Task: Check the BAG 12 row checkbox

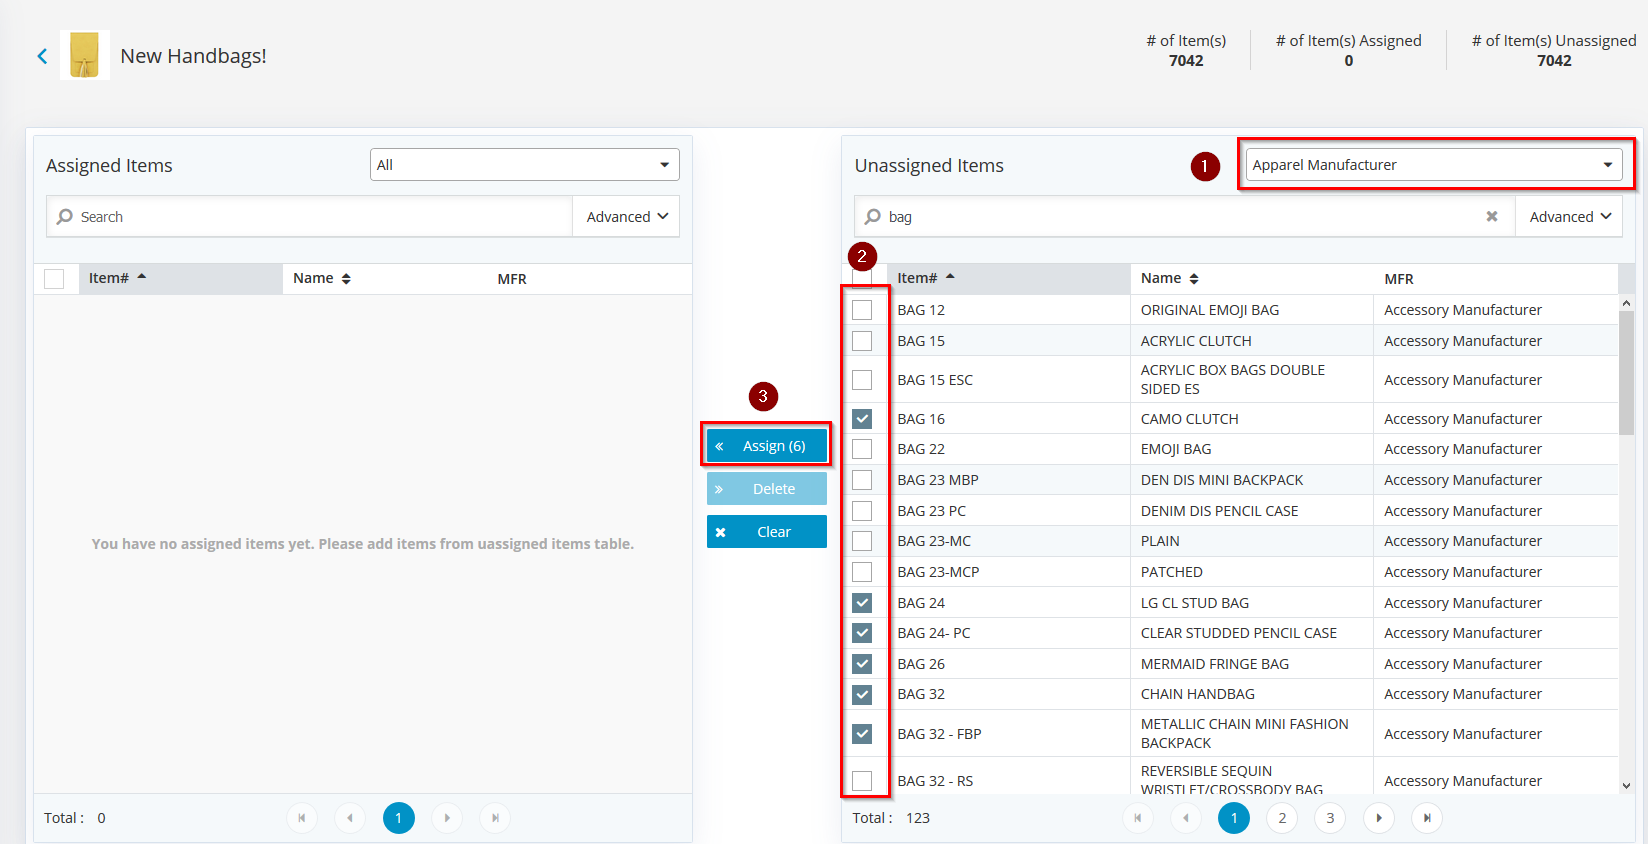Action: (x=862, y=310)
